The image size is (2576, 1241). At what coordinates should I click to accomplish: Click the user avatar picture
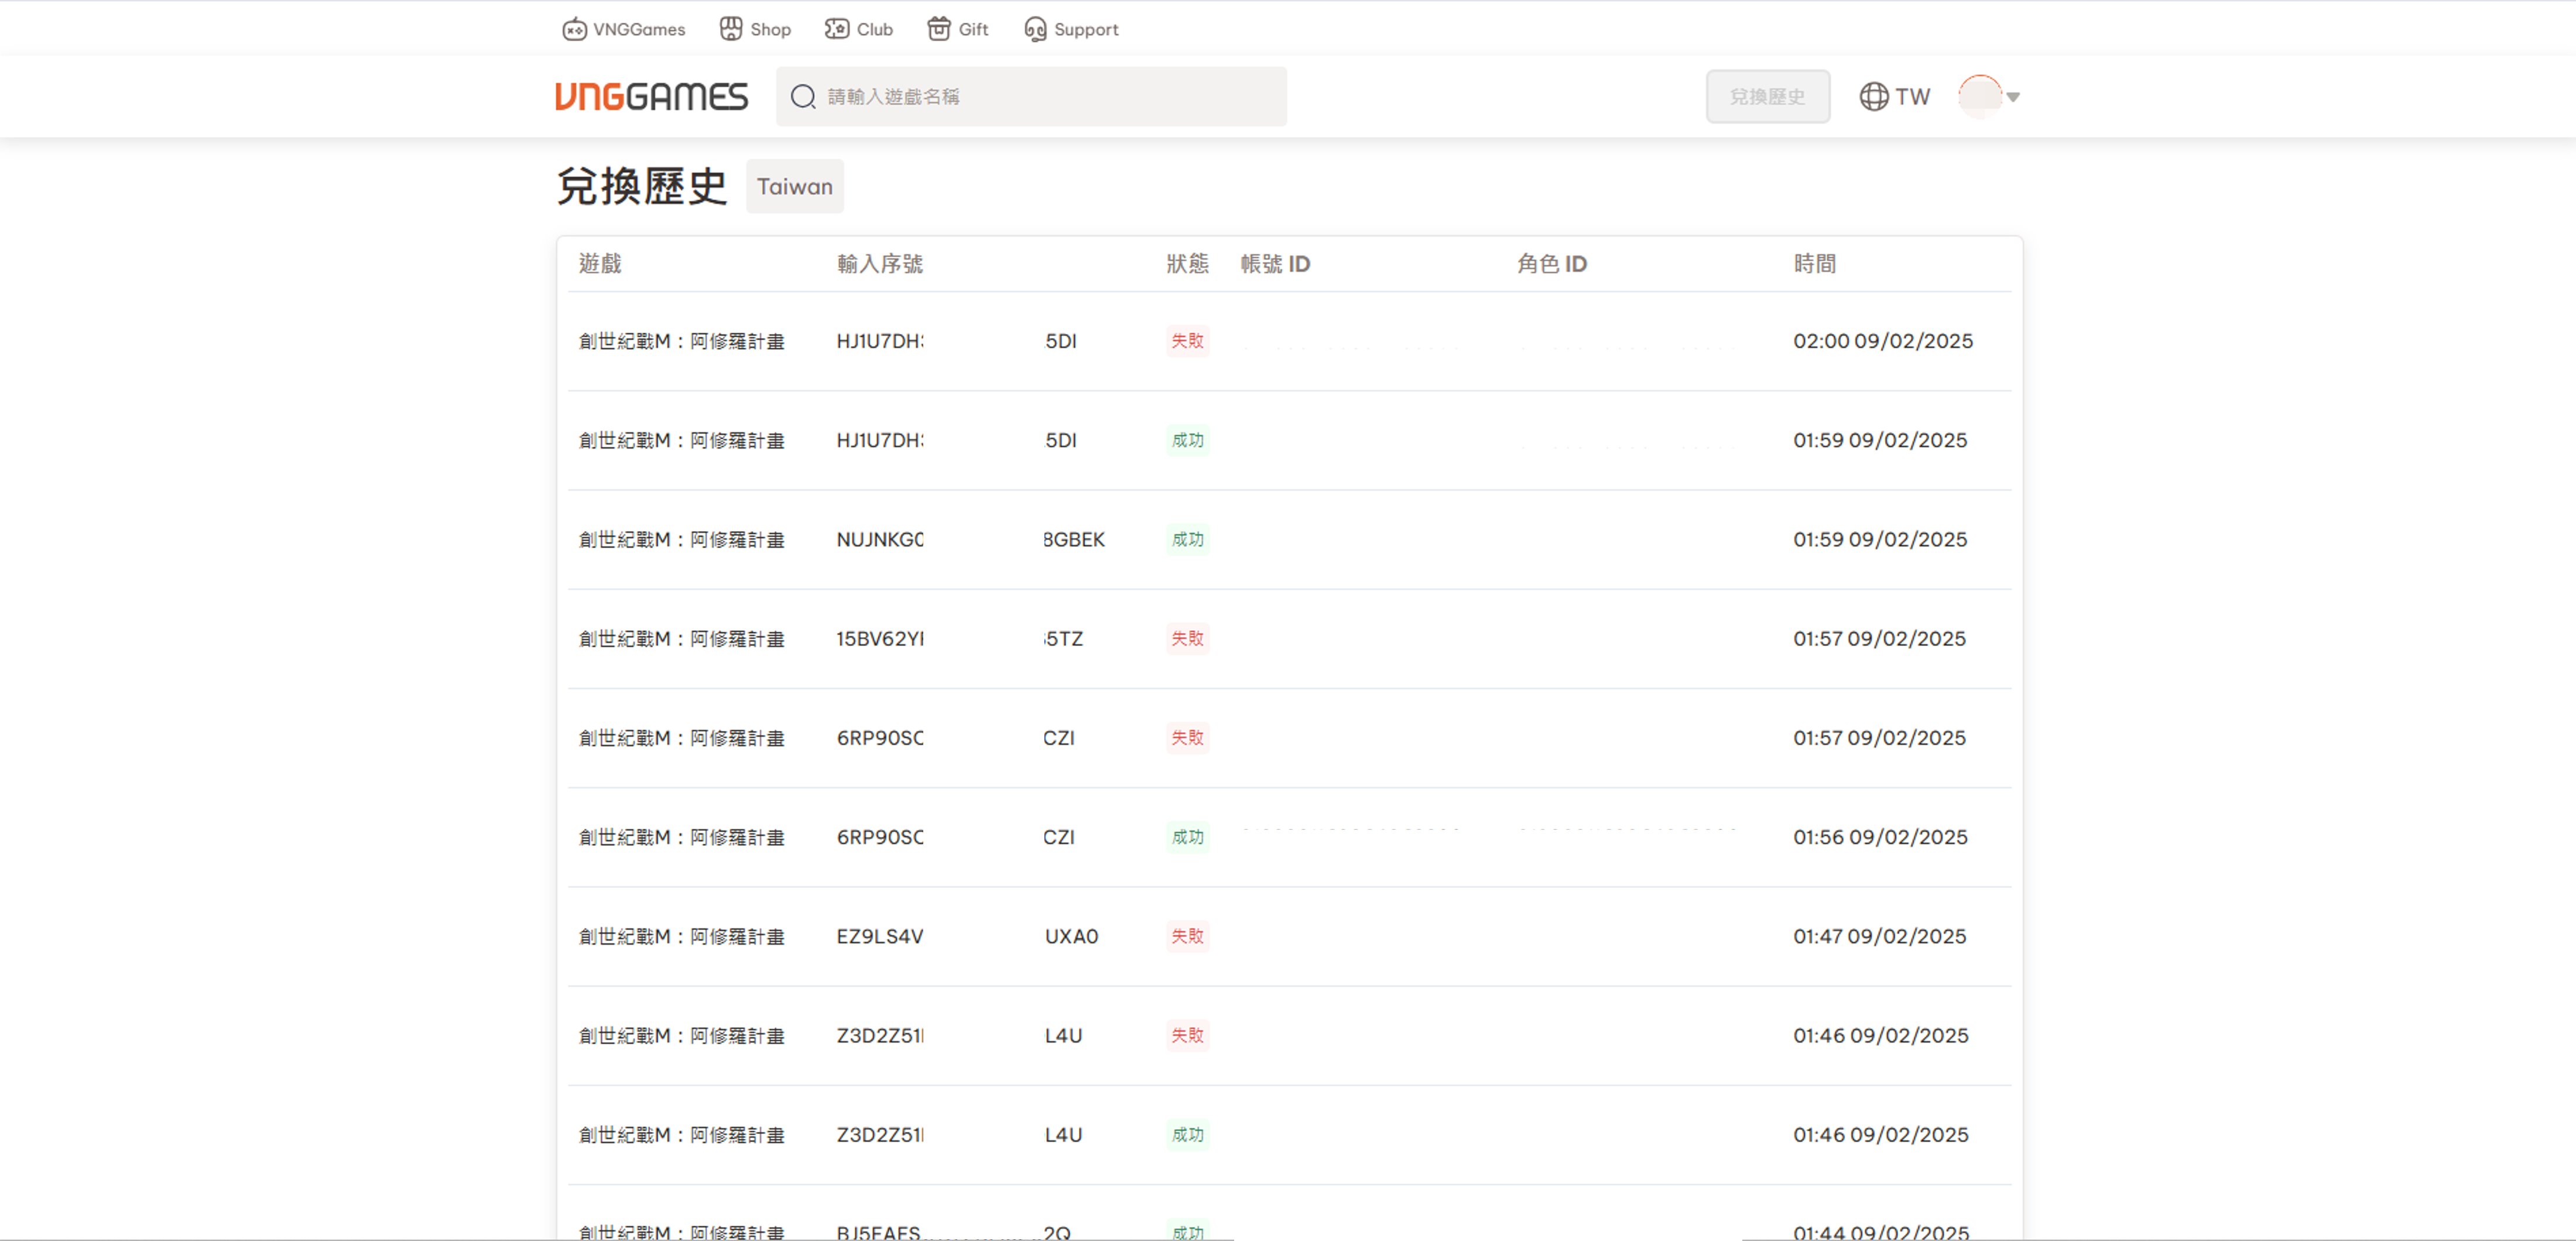(x=1980, y=96)
